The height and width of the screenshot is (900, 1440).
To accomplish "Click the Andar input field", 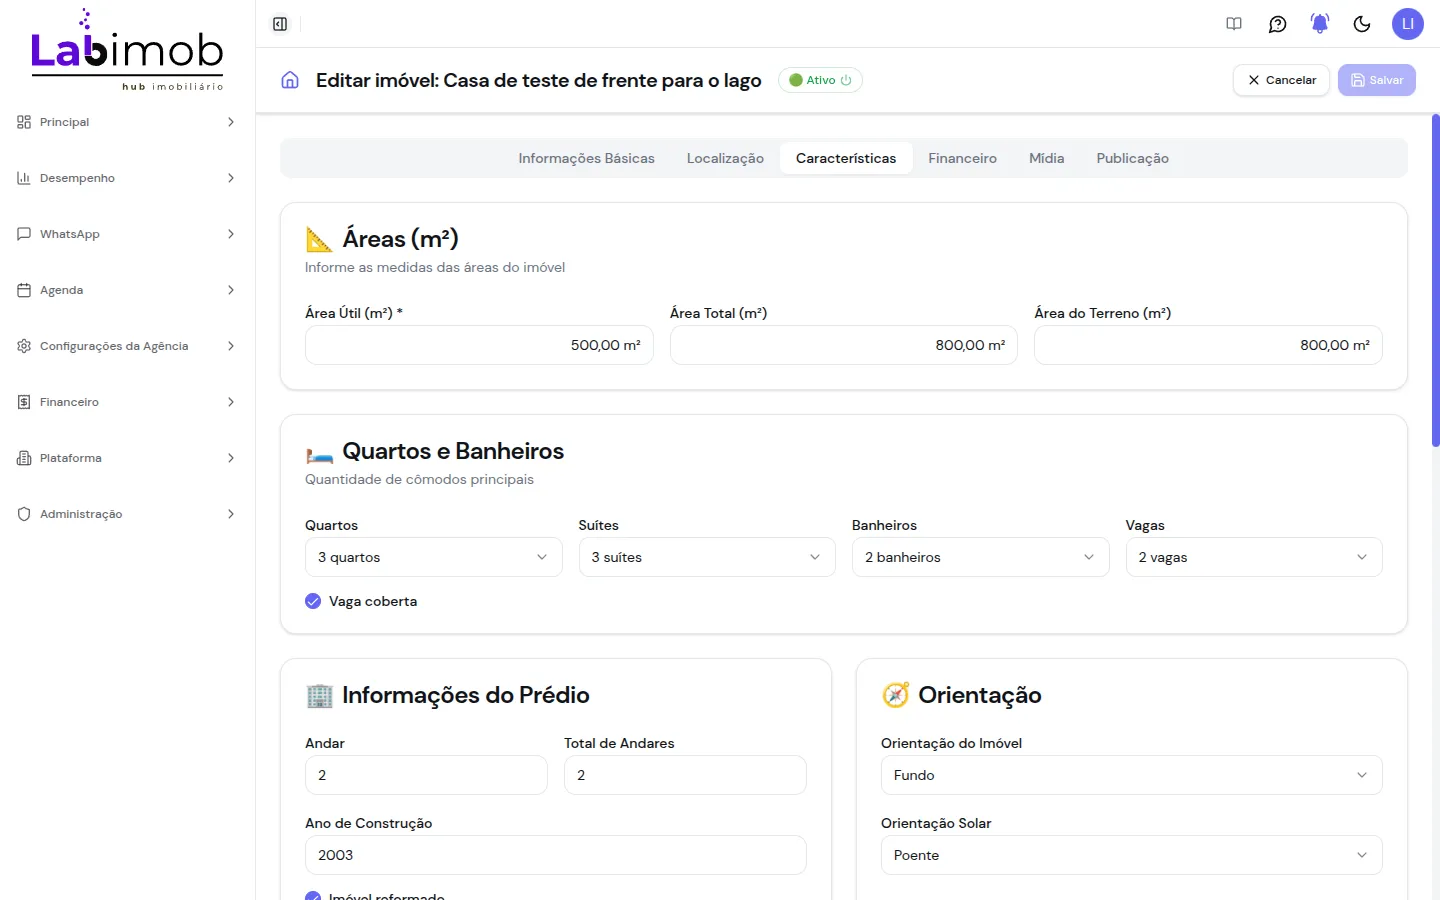I will [x=426, y=775].
